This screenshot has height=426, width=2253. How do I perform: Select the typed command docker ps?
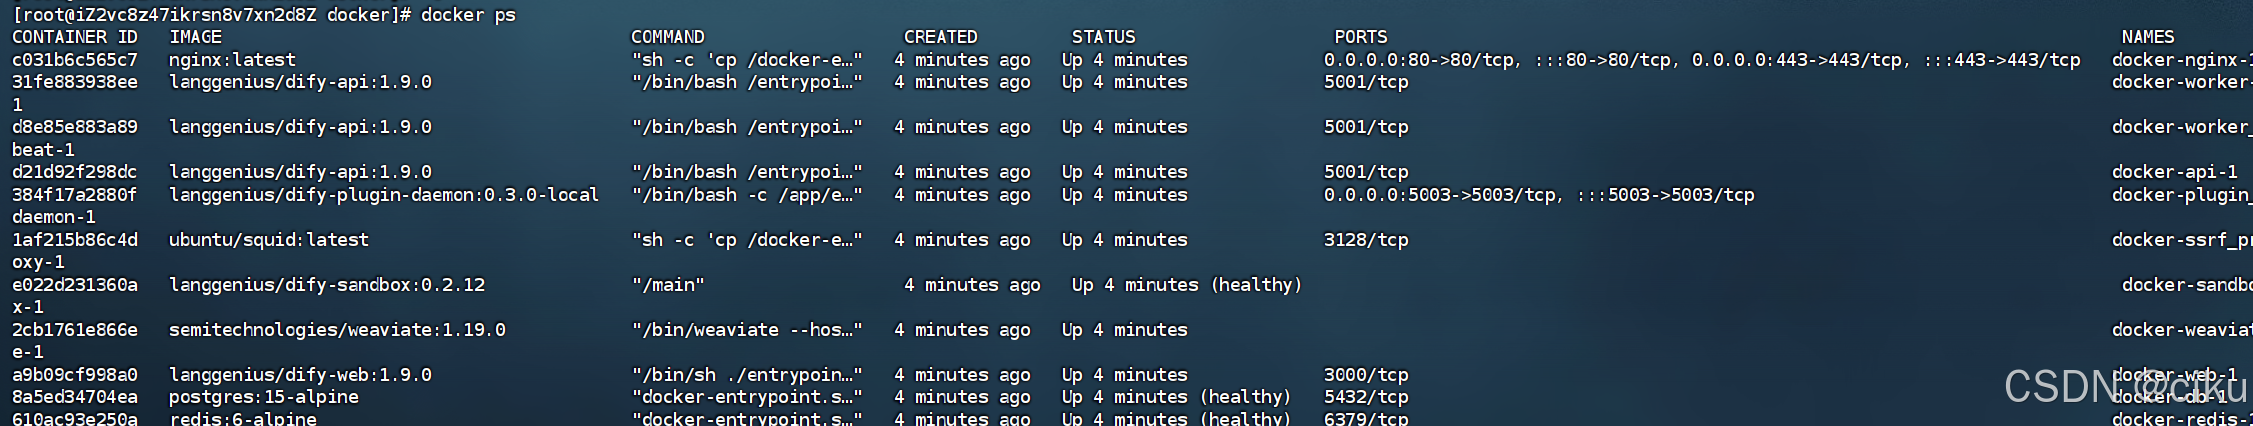pos(468,15)
